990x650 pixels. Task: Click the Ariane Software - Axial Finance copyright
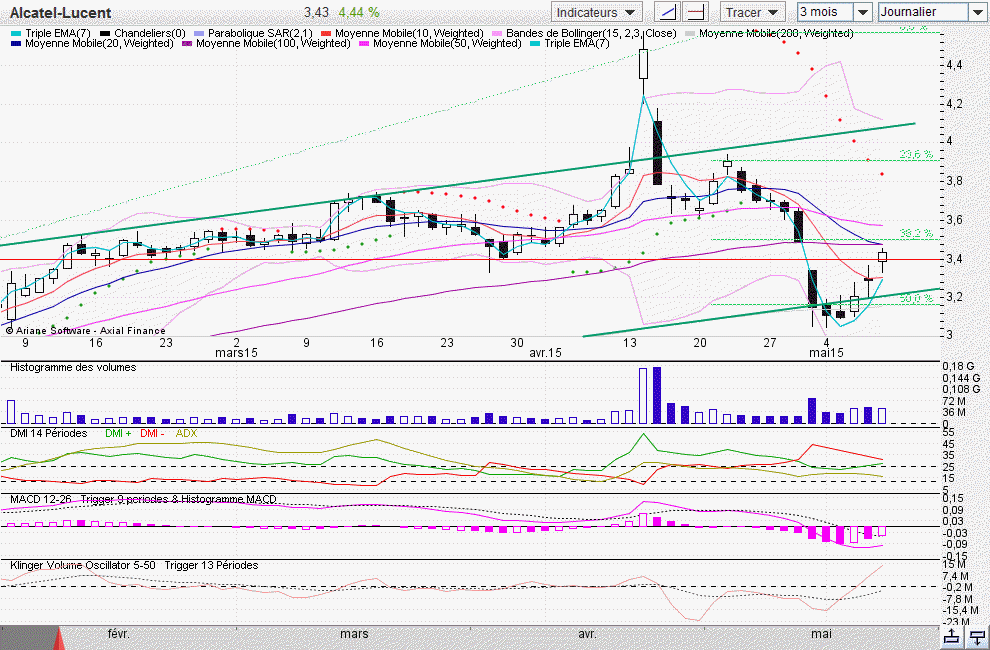point(85,330)
